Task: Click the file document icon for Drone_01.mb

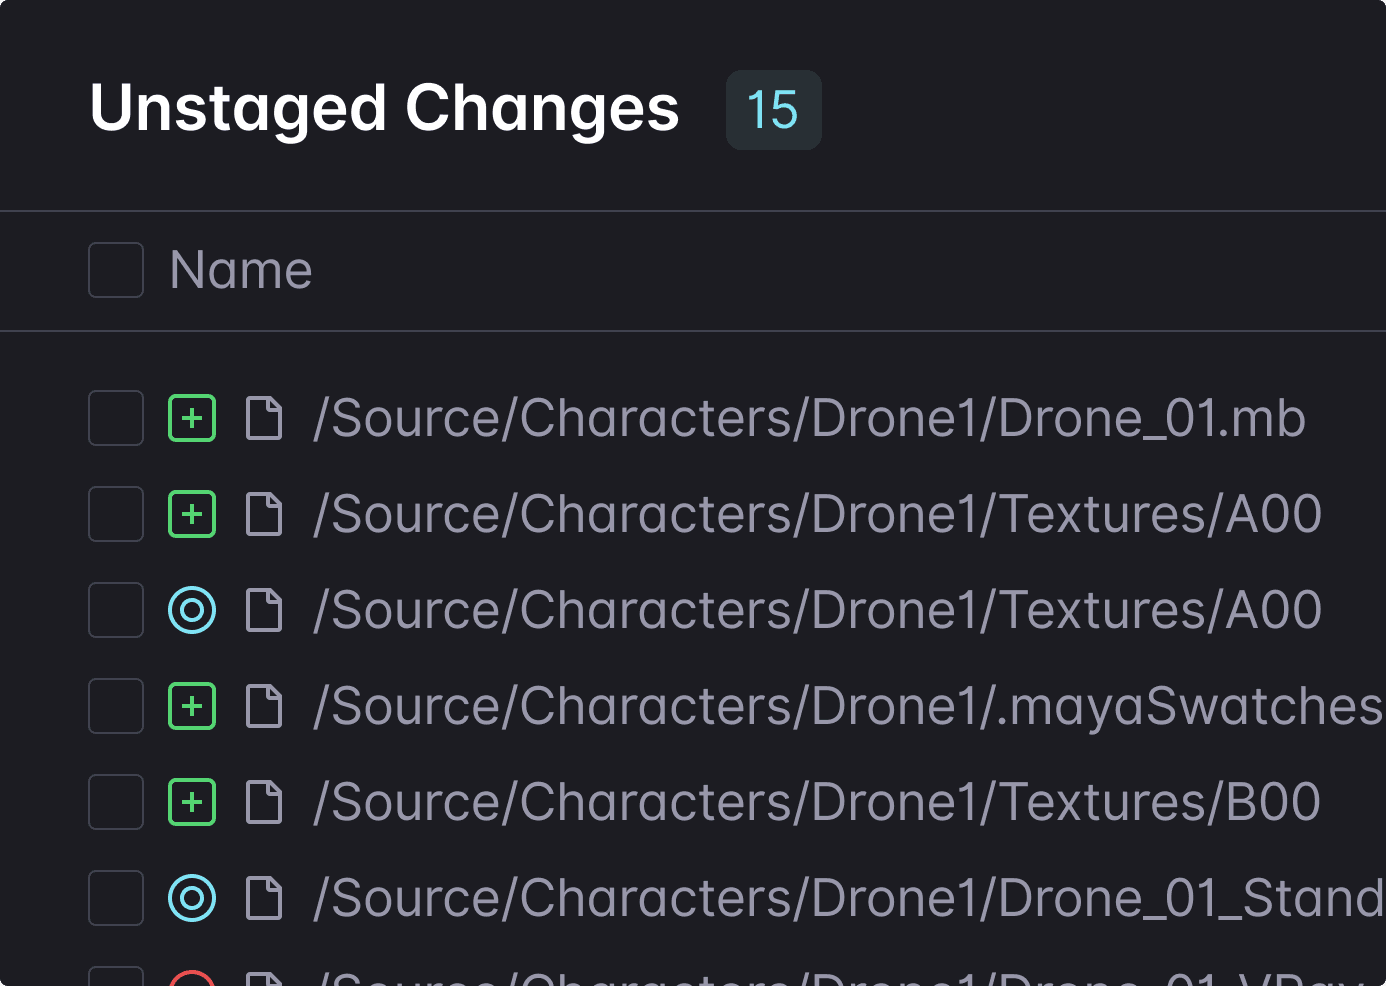Action: click(x=264, y=418)
